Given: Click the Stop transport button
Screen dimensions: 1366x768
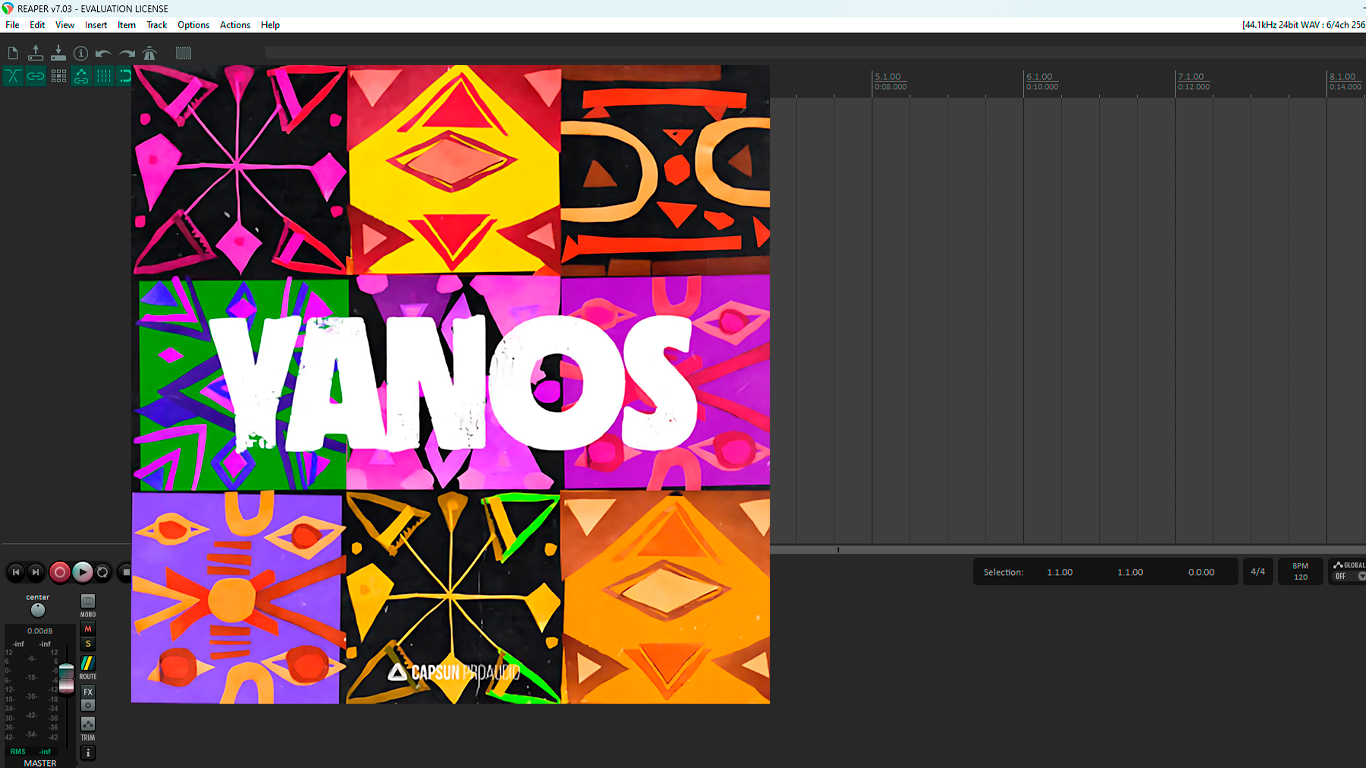Looking at the screenshot, I should tap(124, 572).
